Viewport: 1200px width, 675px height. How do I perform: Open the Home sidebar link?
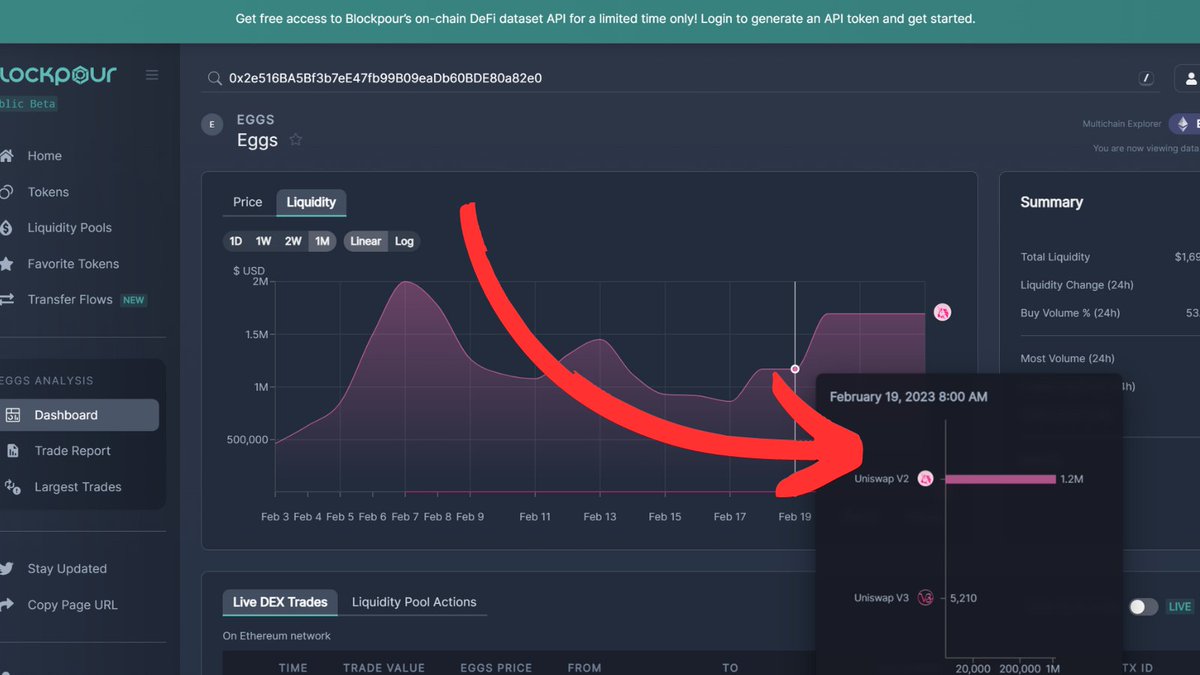click(x=45, y=156)
